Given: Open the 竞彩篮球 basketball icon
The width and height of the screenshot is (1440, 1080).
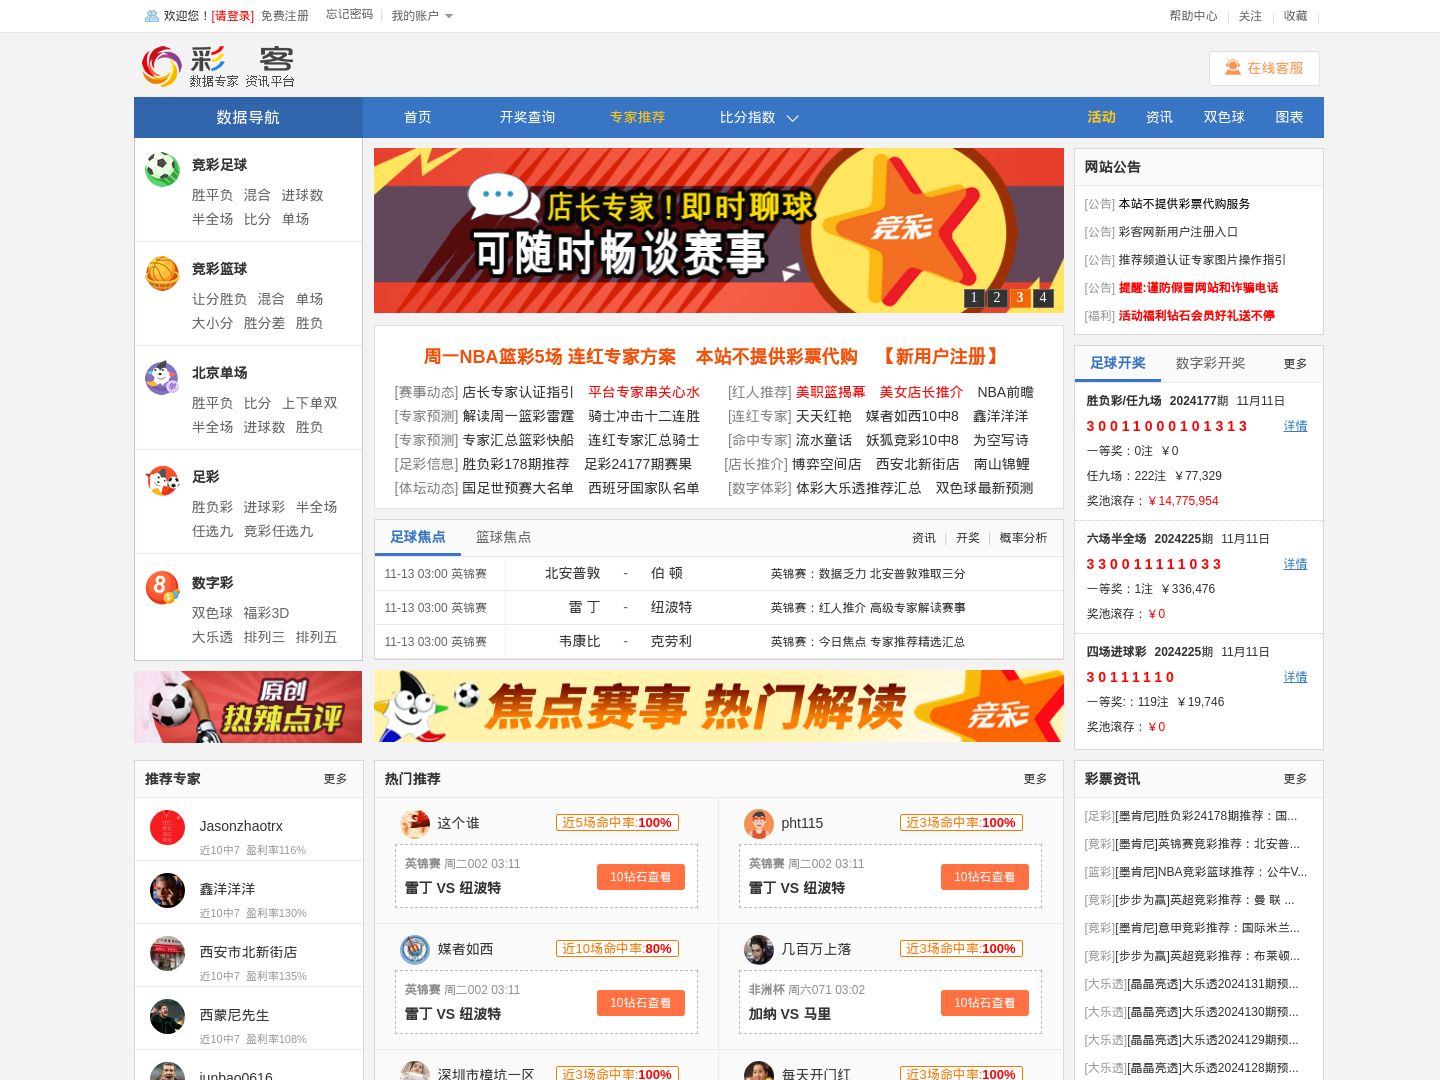Looking at the screenshot, I should (162, 273).
